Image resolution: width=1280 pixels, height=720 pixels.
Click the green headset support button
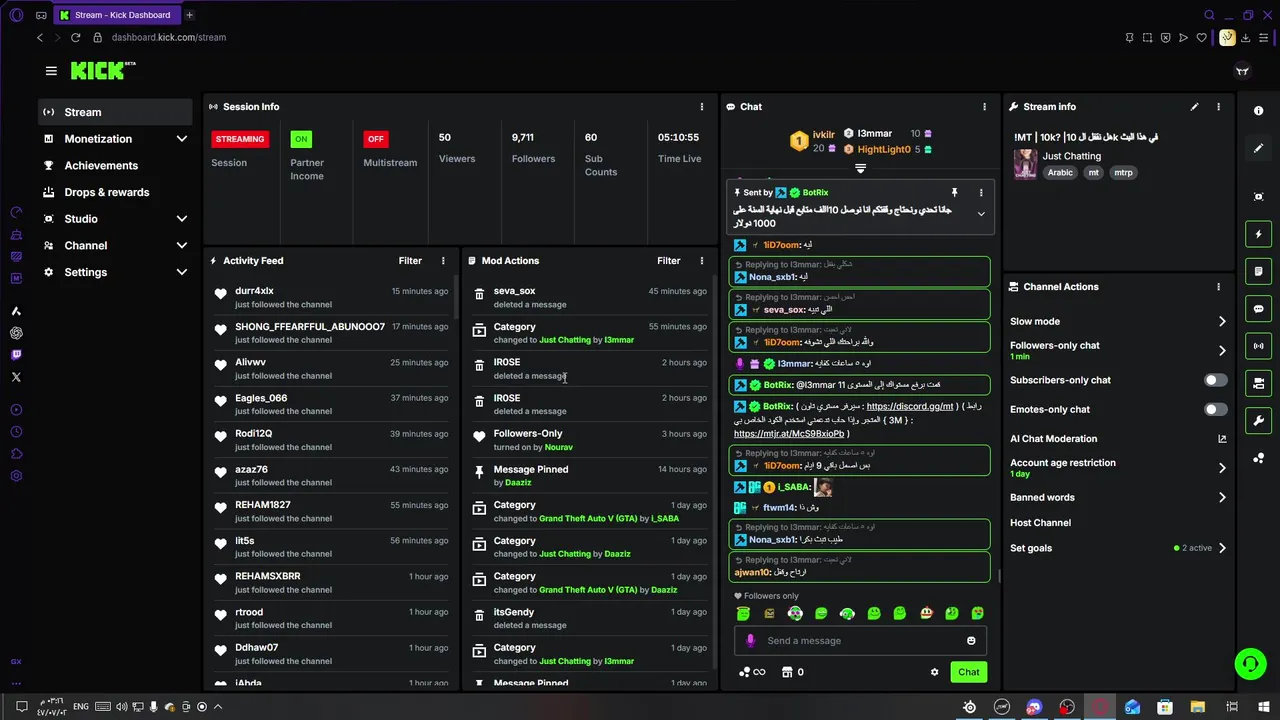(x=1249, y=664)
